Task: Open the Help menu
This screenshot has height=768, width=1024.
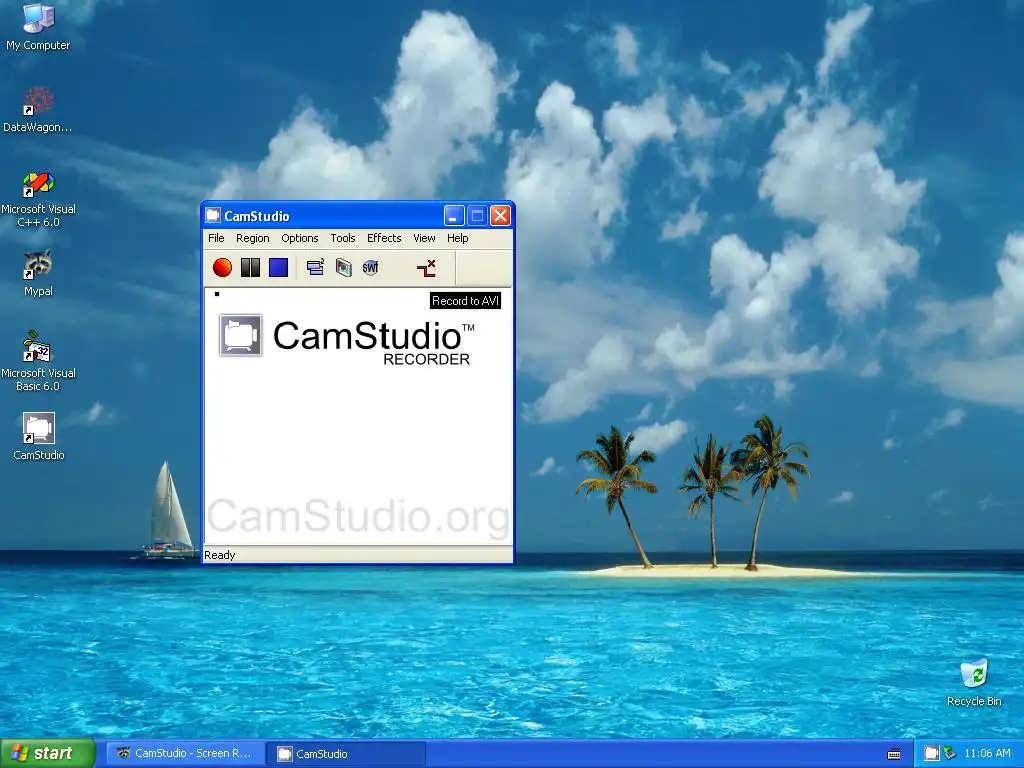Action: [458, 238]
